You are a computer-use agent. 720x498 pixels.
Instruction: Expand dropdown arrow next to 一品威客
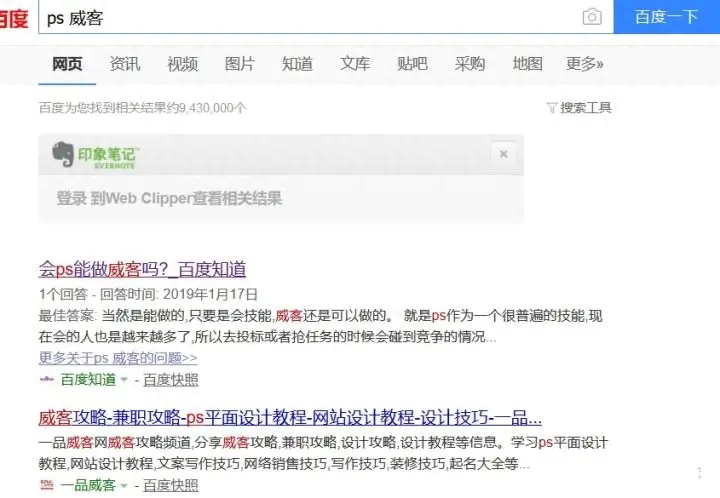124,485
